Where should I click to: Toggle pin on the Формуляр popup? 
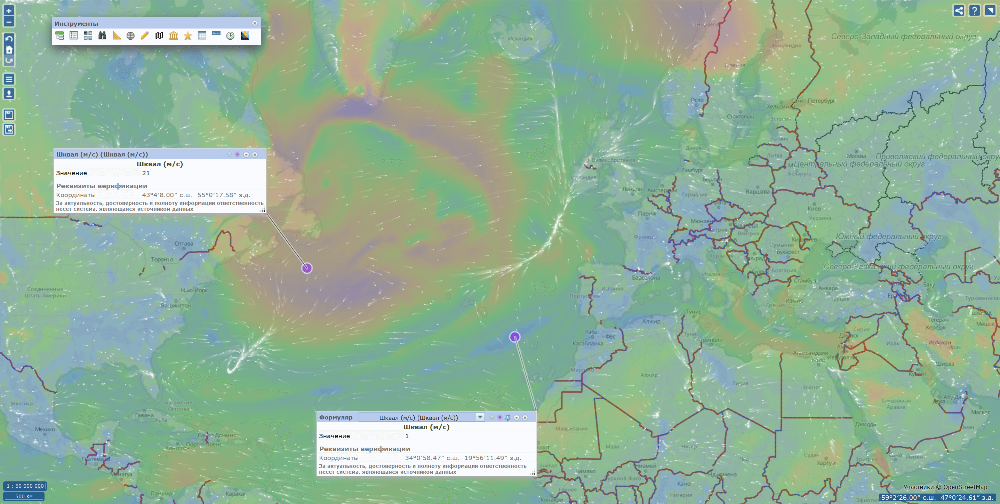point(507,416)
